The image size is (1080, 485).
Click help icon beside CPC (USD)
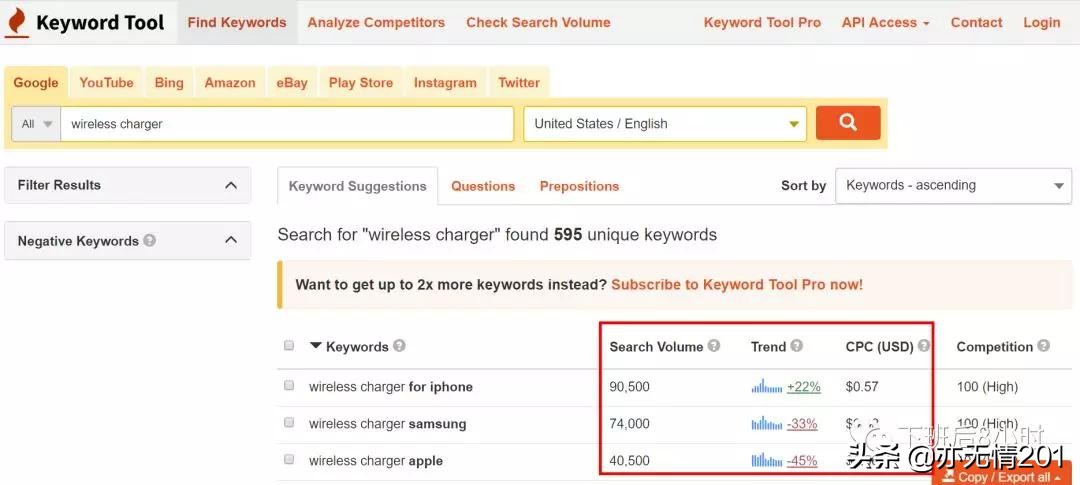(x=924, y=346)
